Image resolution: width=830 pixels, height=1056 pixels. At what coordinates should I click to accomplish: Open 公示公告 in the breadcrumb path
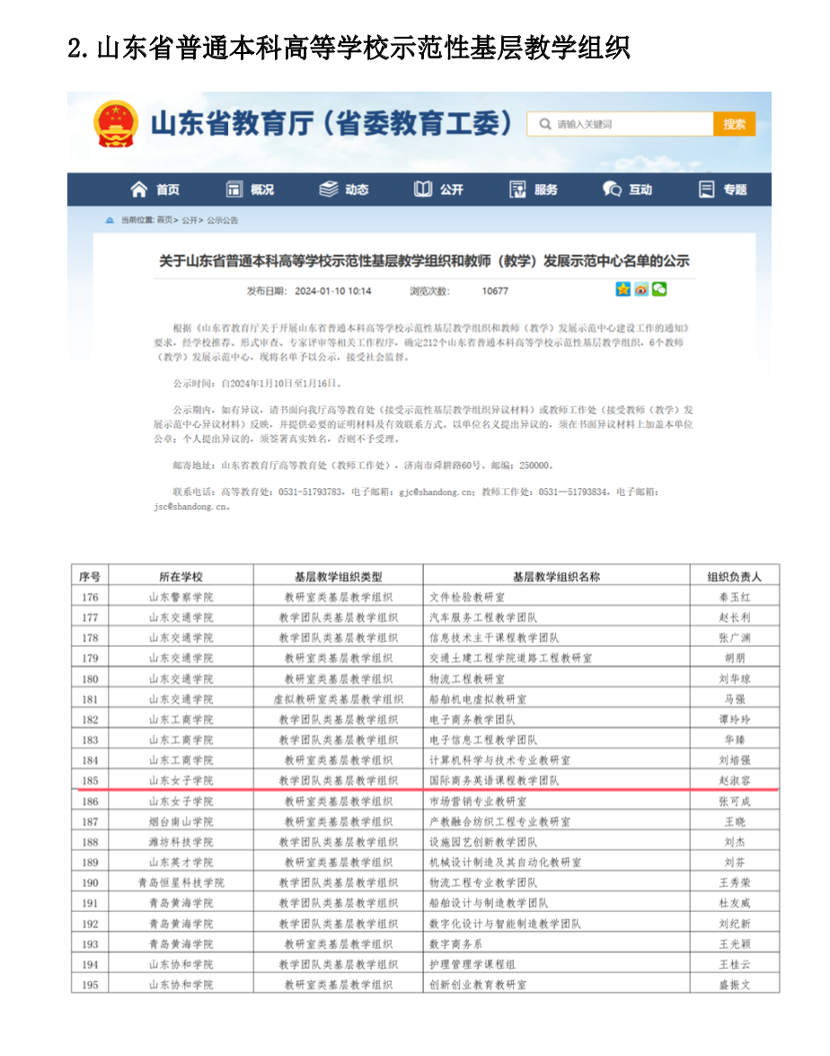[x=222, y=220]
